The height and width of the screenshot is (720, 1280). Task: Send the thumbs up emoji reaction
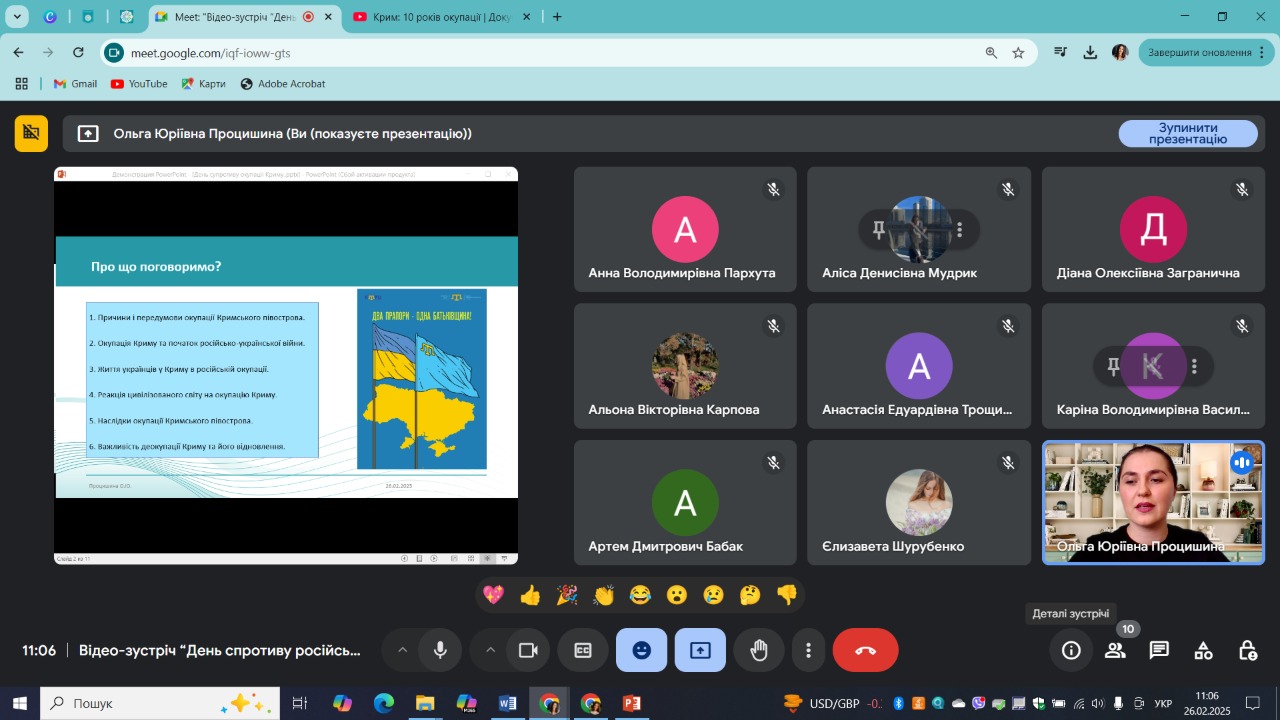tap(530, 595)
